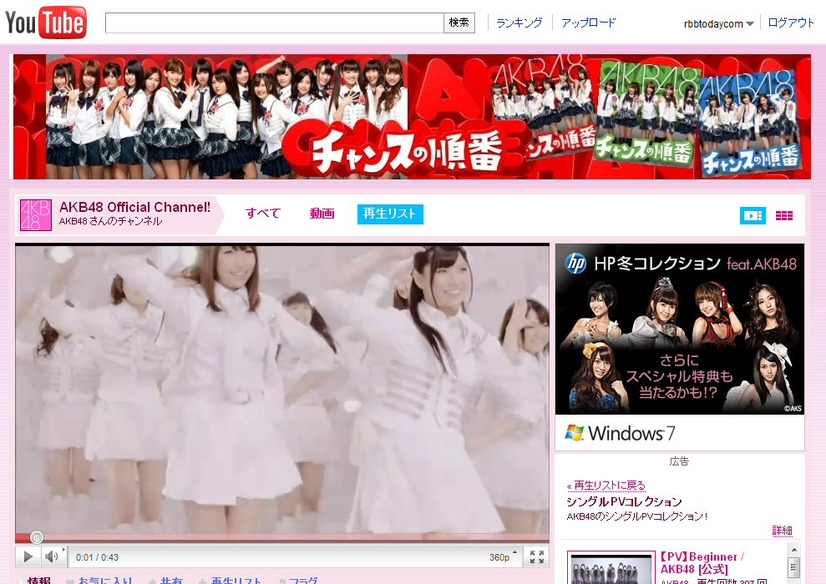The width and height of the screenshot is (826, 584).
Task: Click the 広告 label text
Action: pyautogui.click(x=679, y=461)
